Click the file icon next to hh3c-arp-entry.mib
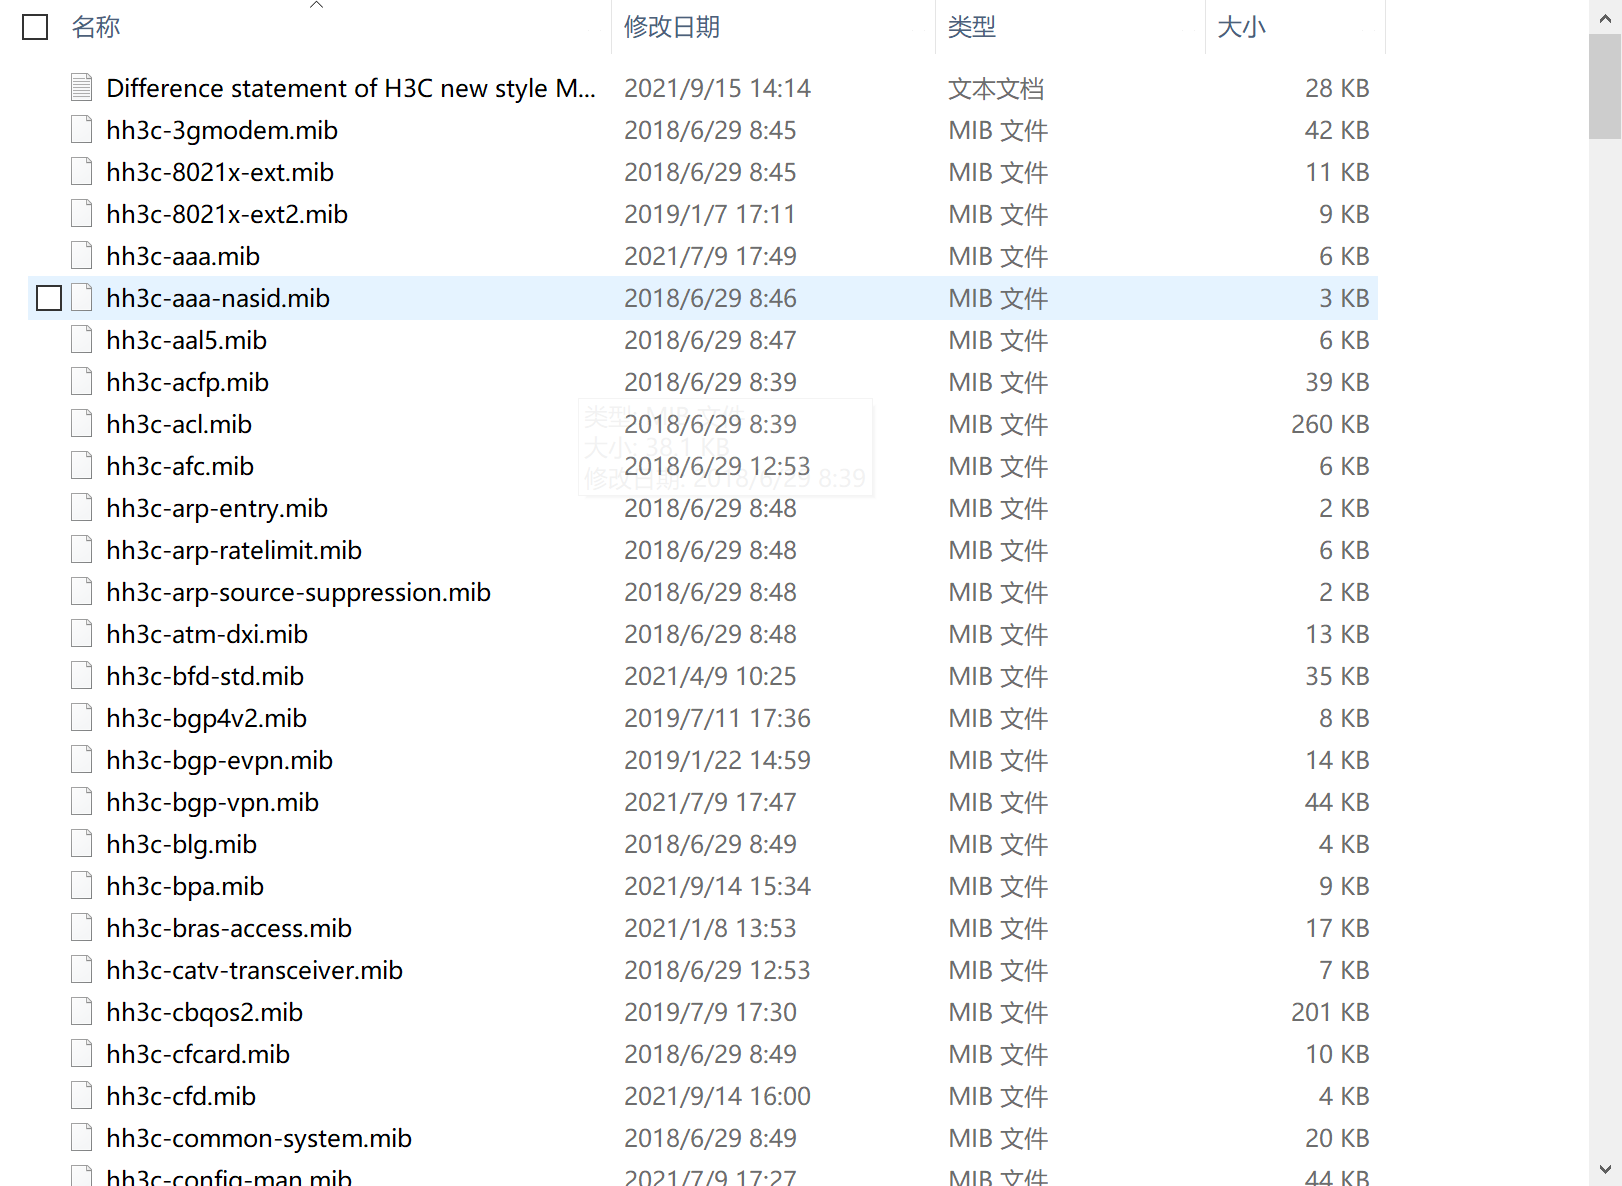Image resolution: width=1622 pixels, height=1186 pixels. 82,508
